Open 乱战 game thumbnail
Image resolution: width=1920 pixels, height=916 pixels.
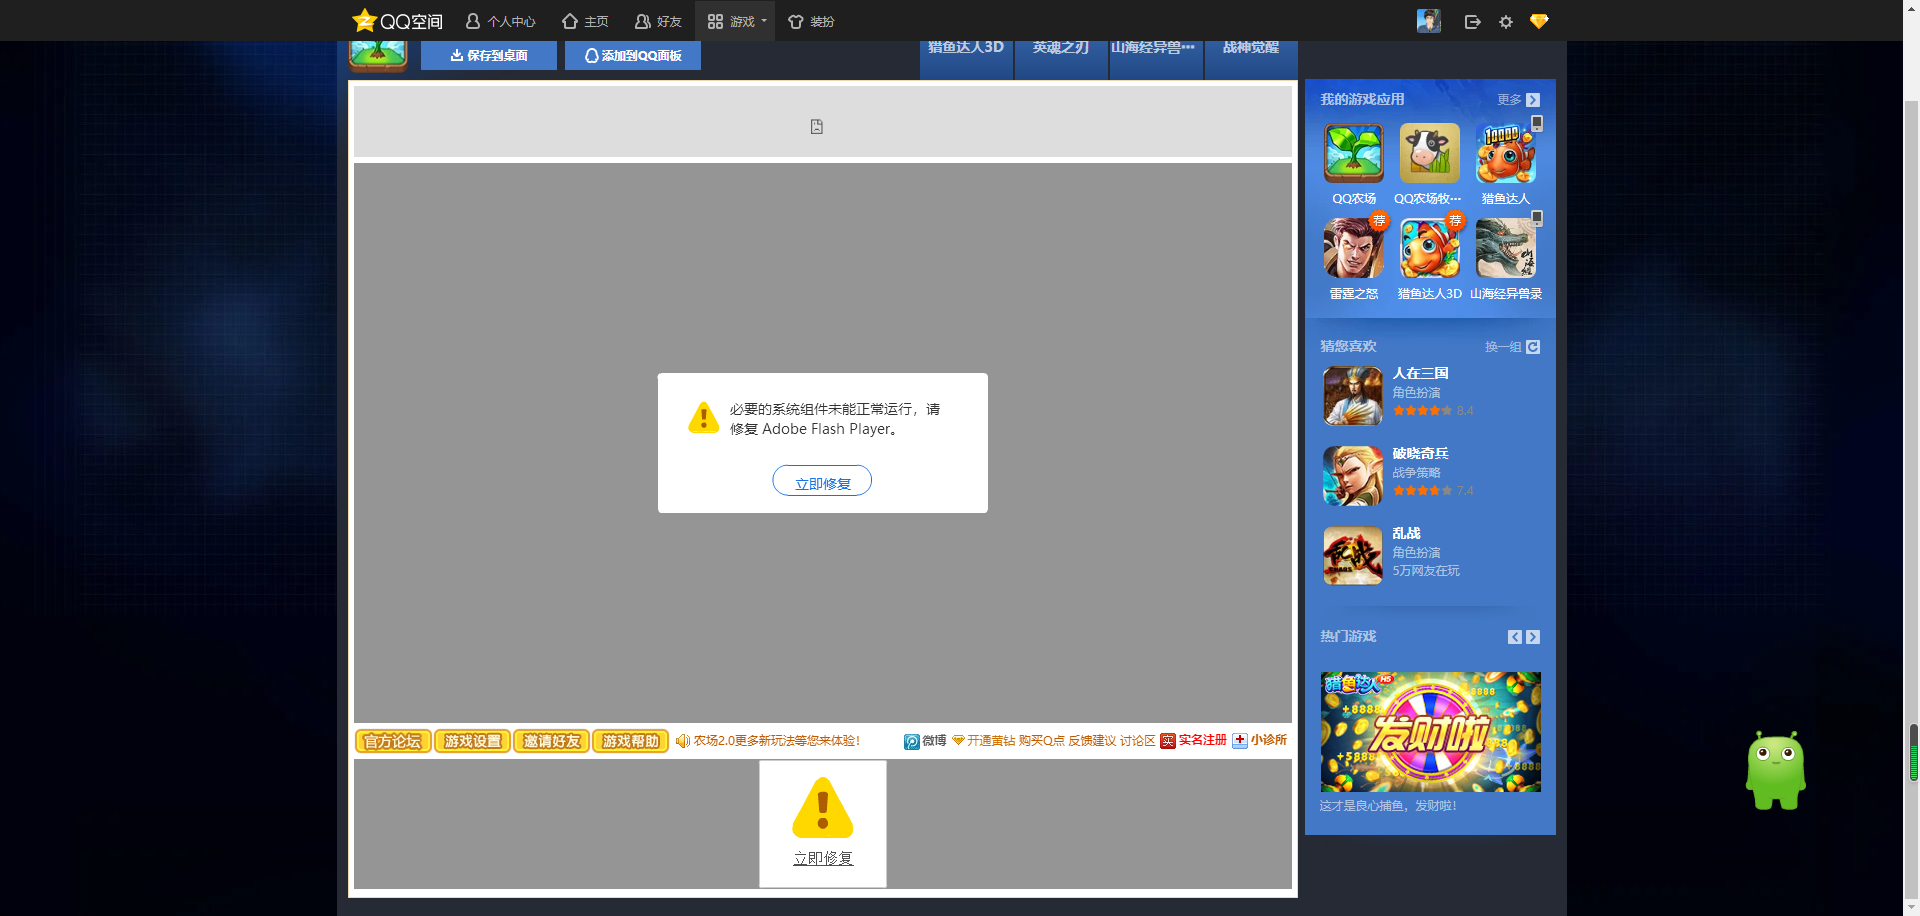pyautogui.click(x=1353, y=556)
